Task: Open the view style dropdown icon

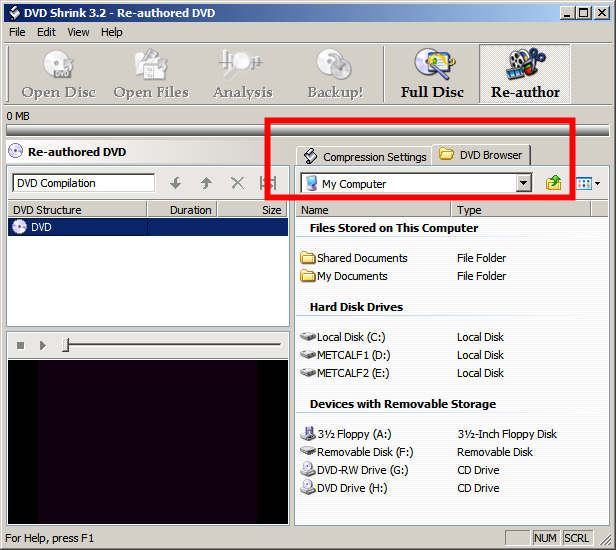Action: point(588,183)
